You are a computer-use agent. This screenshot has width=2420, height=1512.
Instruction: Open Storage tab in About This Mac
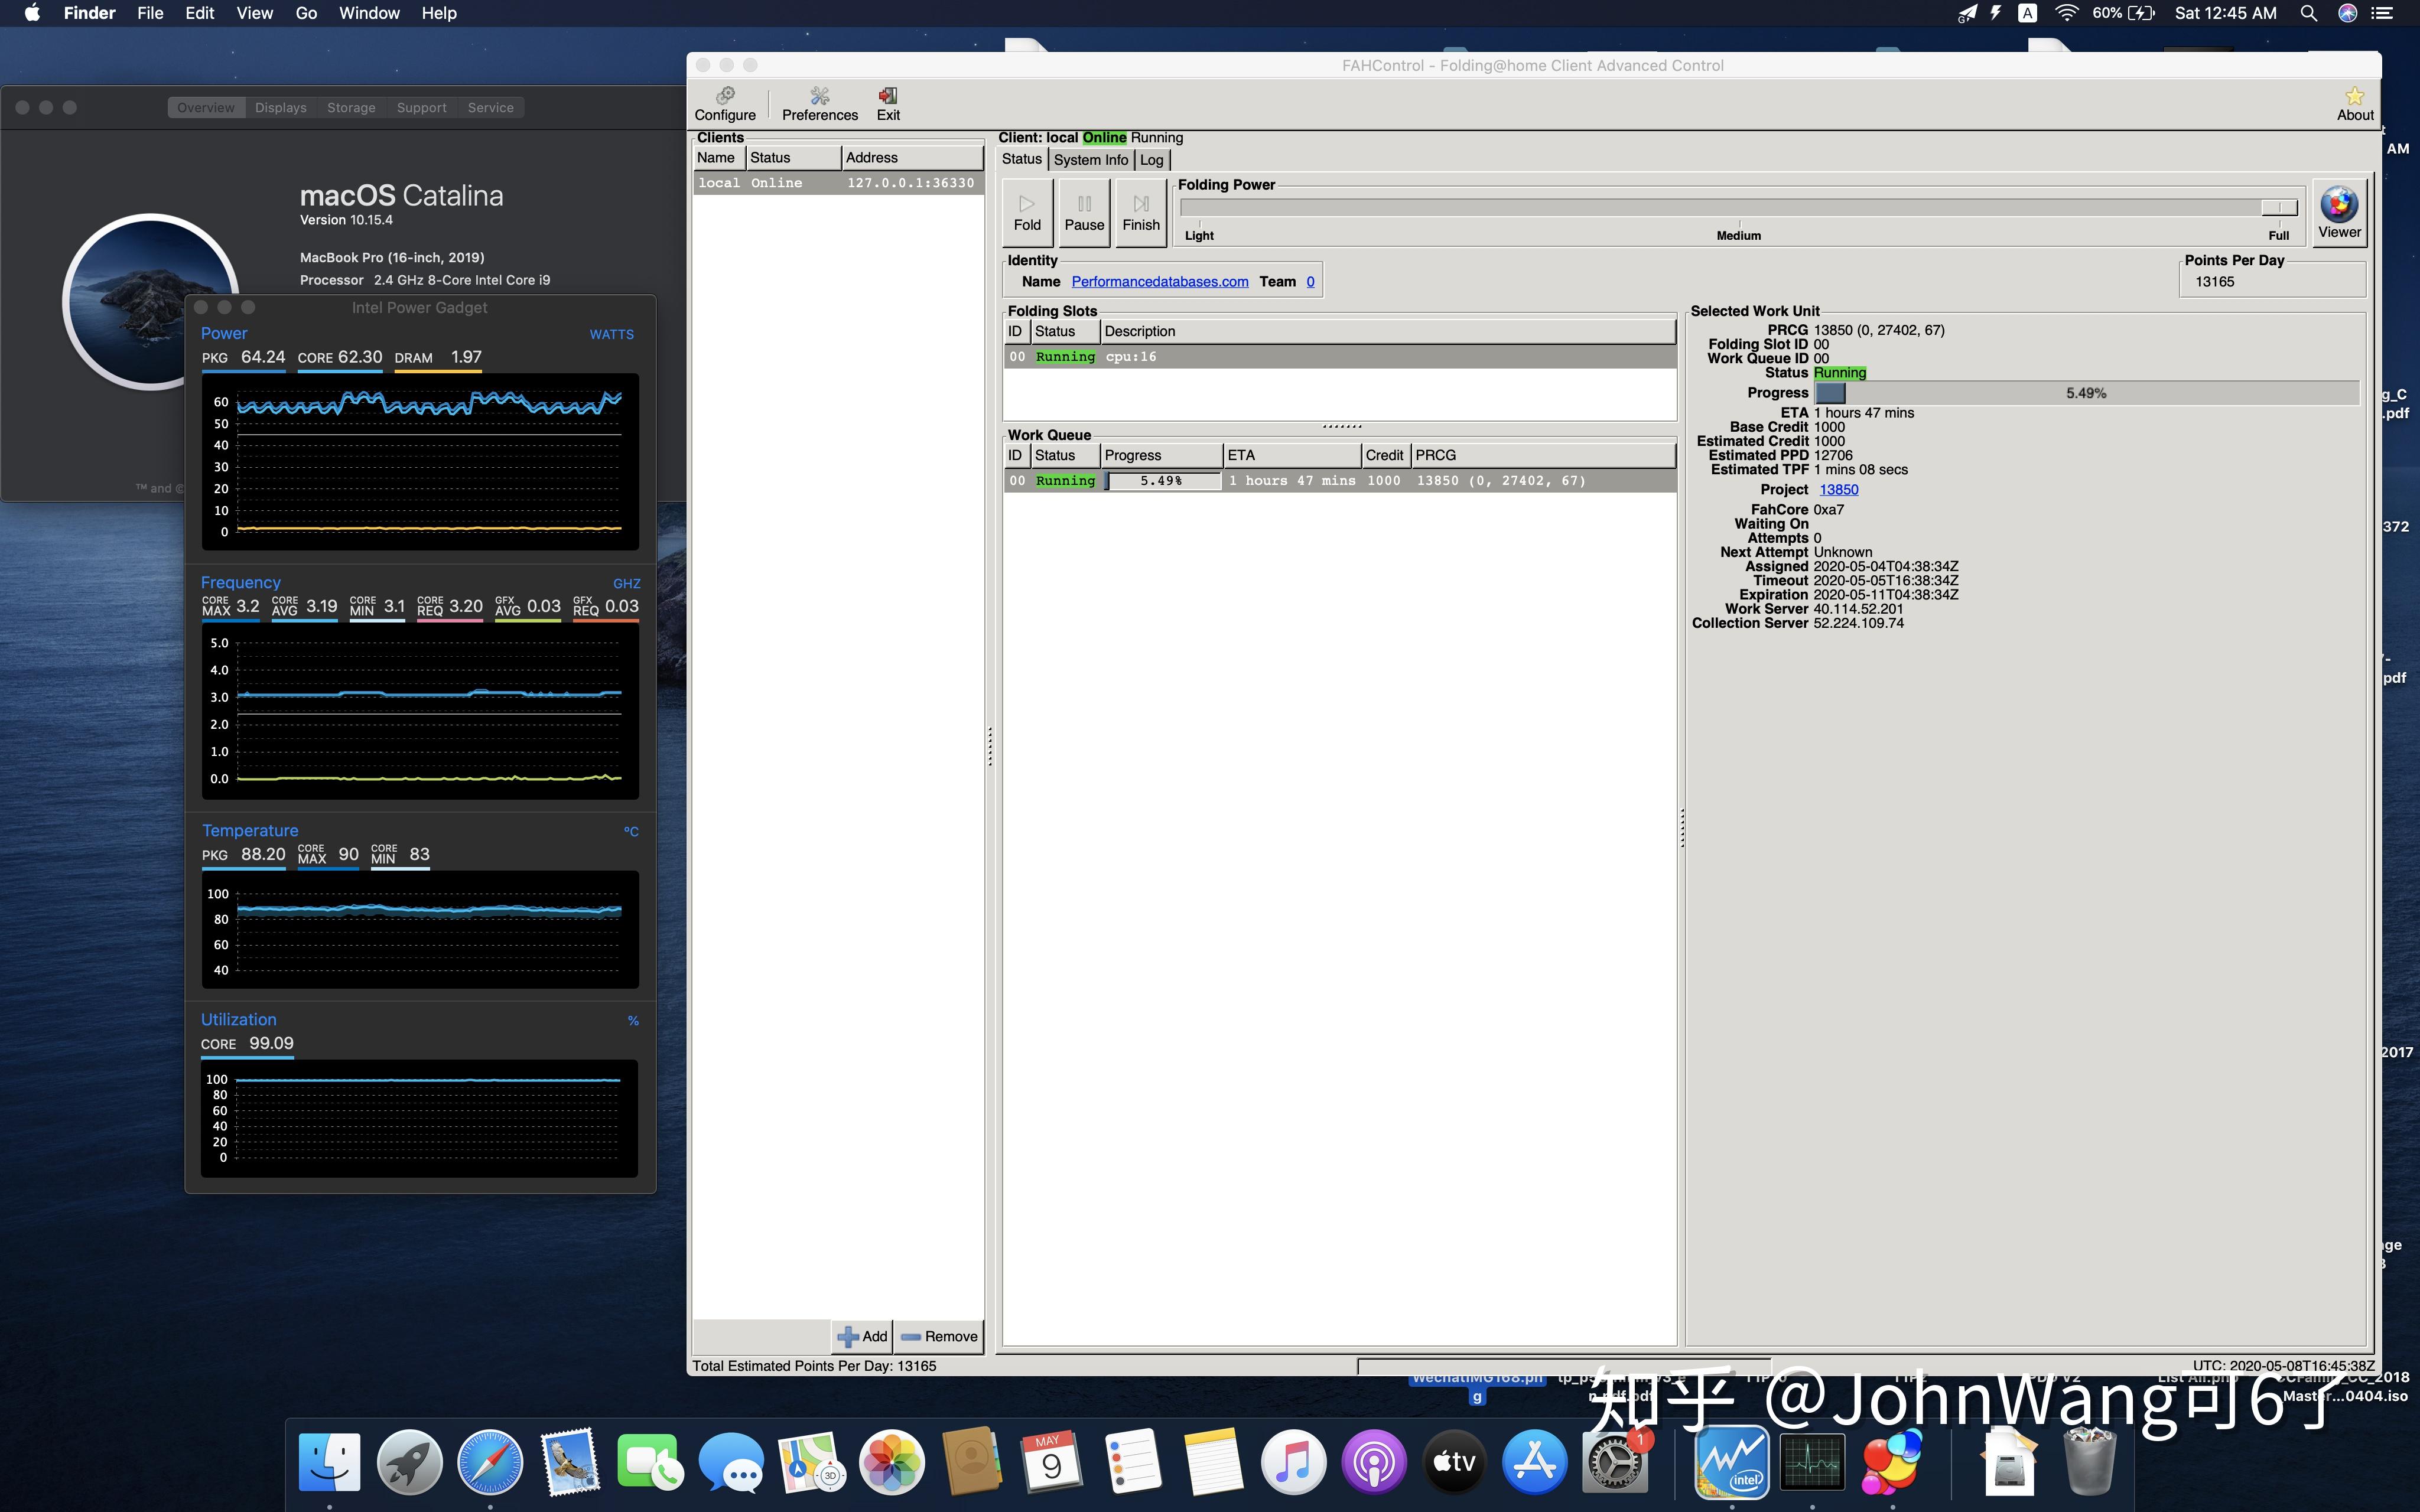[x=351, y=108]
